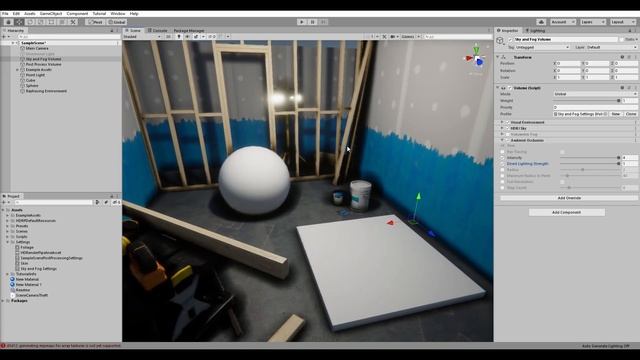Expand Example Assets in Hierarchy
Viewport: 640px width, 360px height.
17,70
